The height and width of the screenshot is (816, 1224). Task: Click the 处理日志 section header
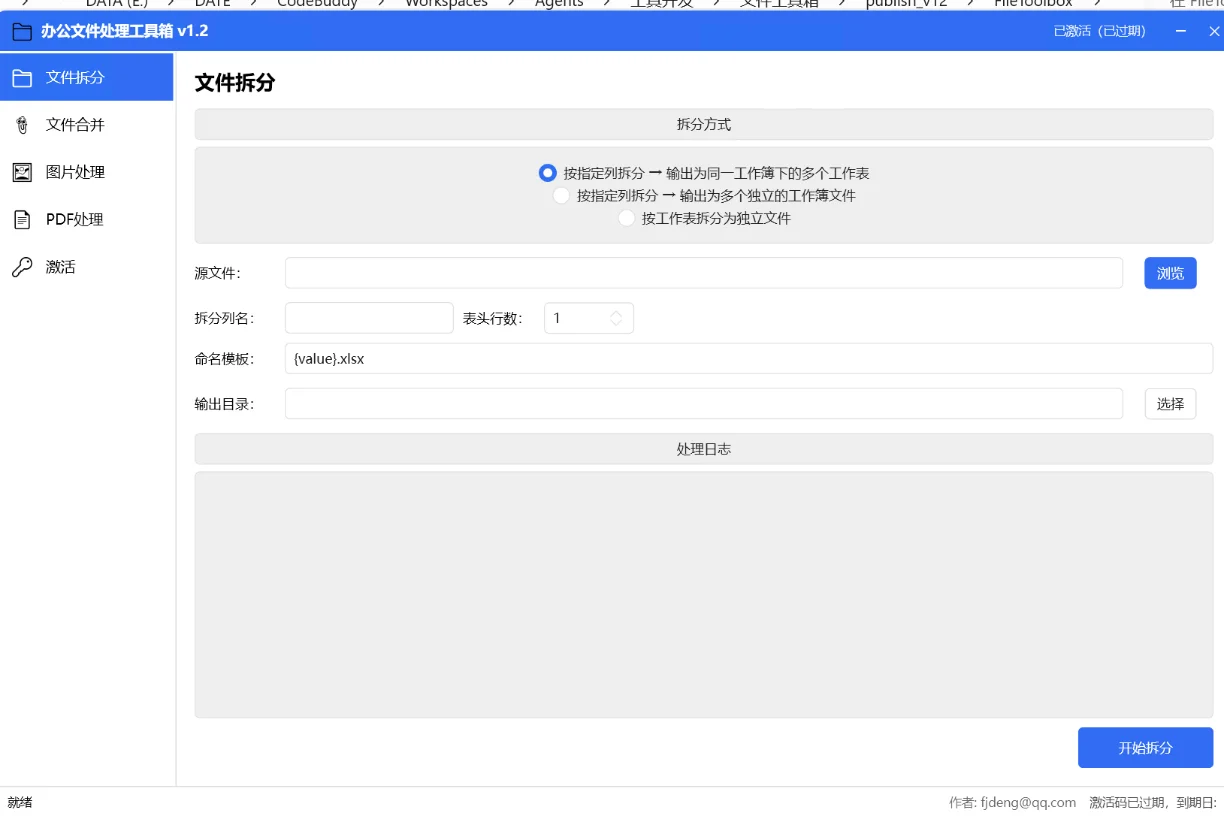tap(704, 449)
